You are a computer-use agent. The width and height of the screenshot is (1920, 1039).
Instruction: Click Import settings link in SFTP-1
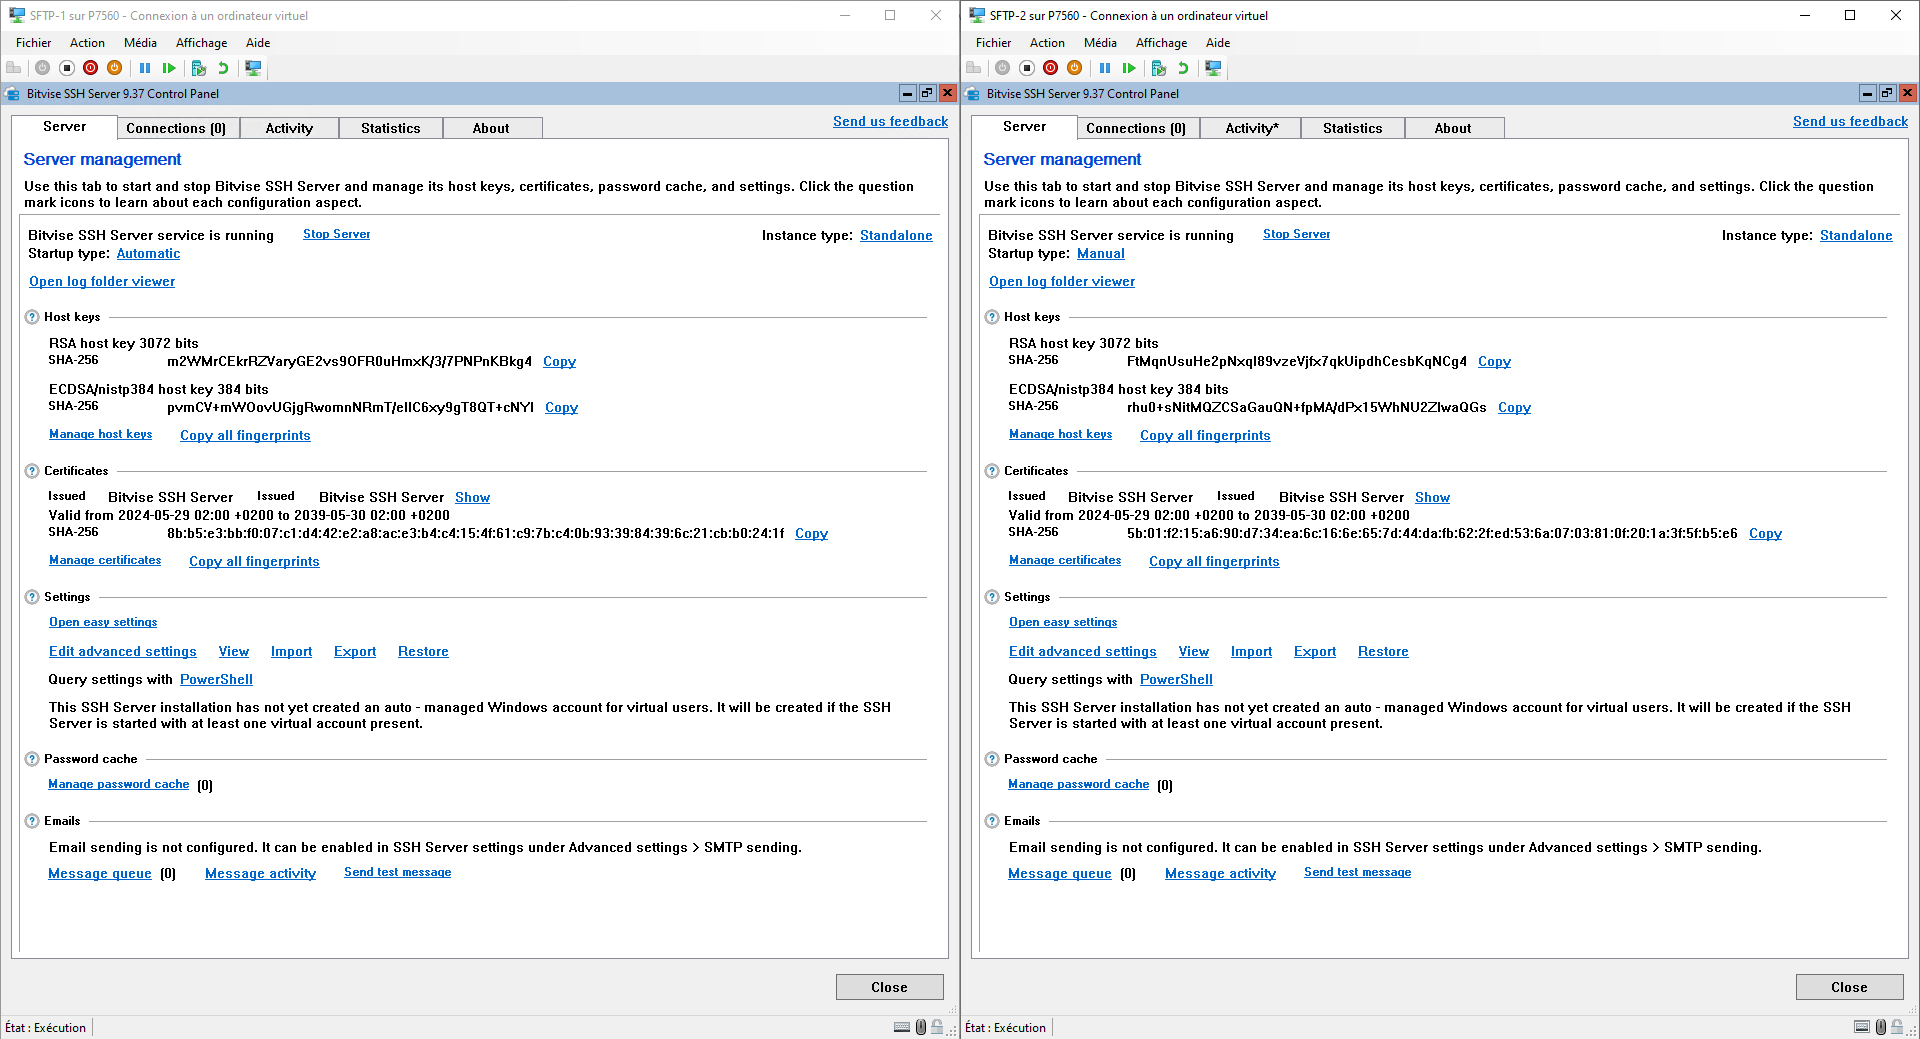(x=291, y=652)
